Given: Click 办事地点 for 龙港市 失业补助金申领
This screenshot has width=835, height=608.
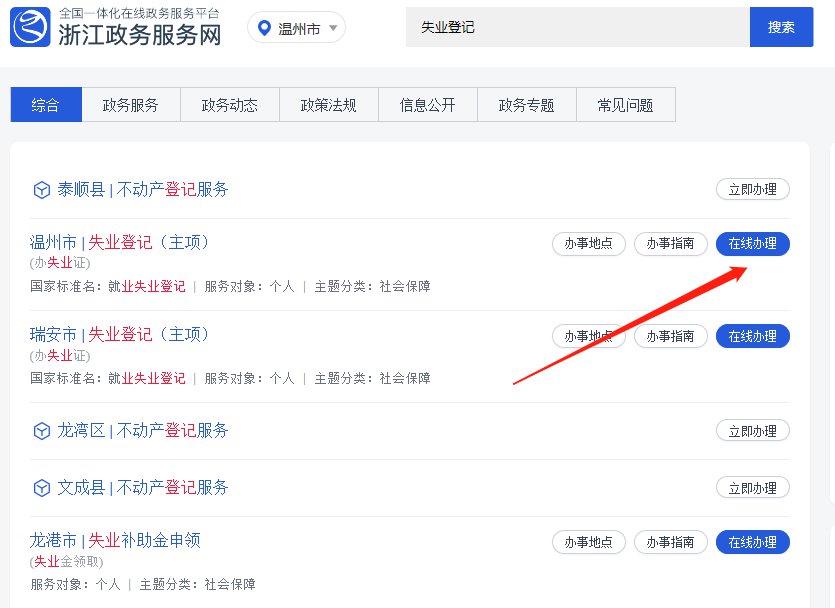Looking at the screenshot, I should 588,542.
